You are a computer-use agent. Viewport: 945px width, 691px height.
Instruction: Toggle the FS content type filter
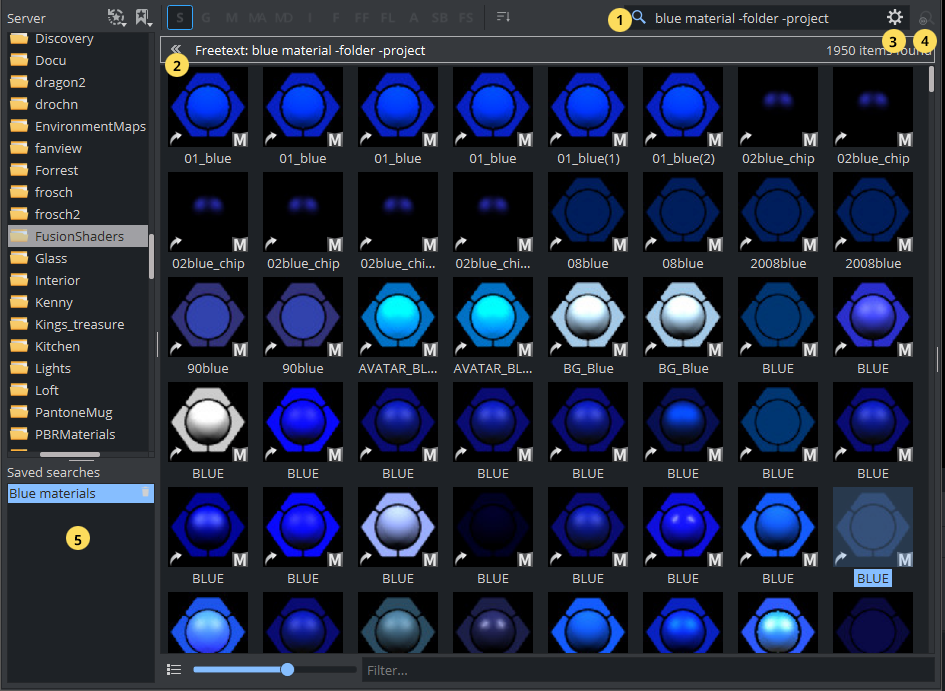pos(466,17)
